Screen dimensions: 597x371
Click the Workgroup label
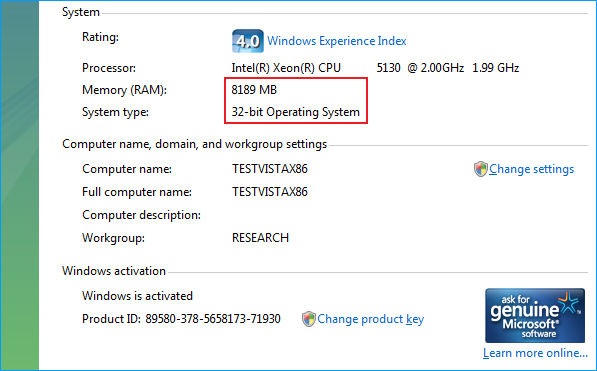pyautogui.click(x=113, y=238)
